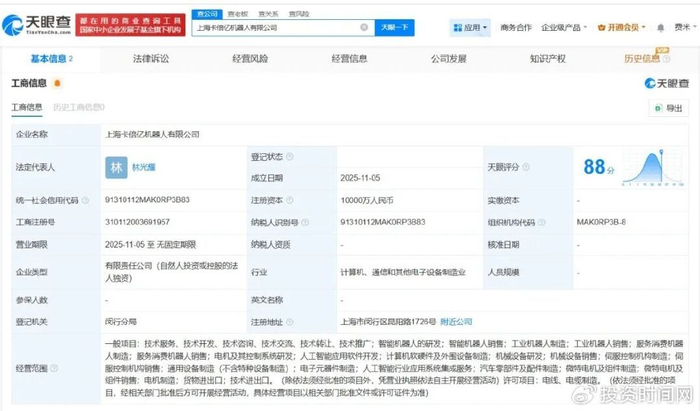
Task: Open the 应用 dropdown menu
Action: click(470, 28)
